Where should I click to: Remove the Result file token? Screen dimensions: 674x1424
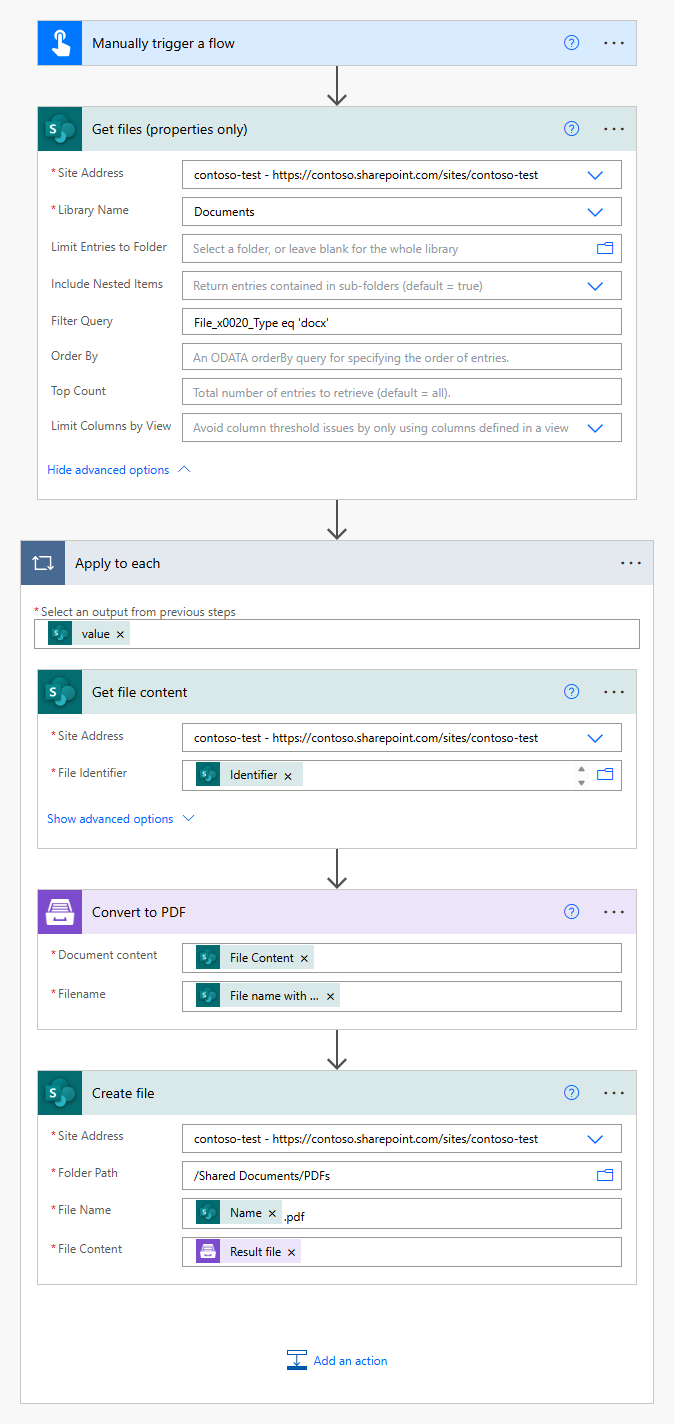tap(292, 1252)
